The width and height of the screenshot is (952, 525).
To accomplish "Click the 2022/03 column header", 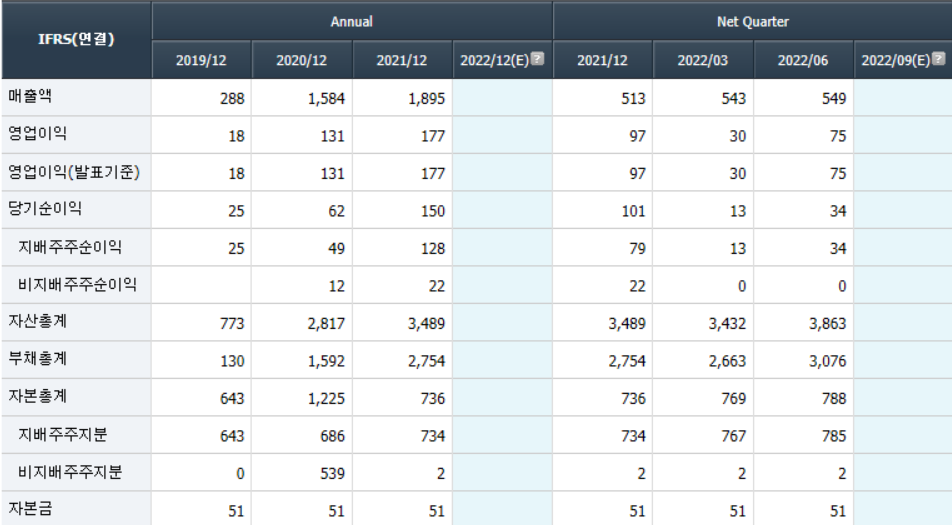I will (702, 60).
